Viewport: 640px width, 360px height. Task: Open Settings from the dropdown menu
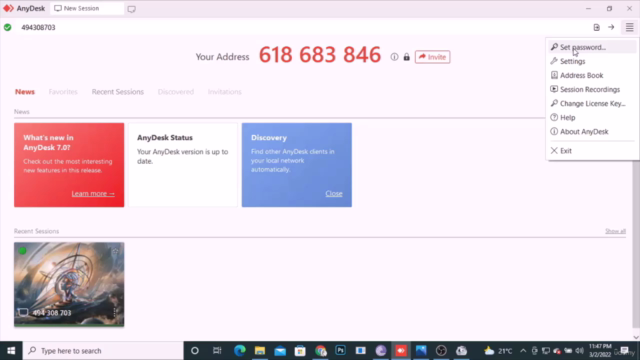(x=592, y=61)
